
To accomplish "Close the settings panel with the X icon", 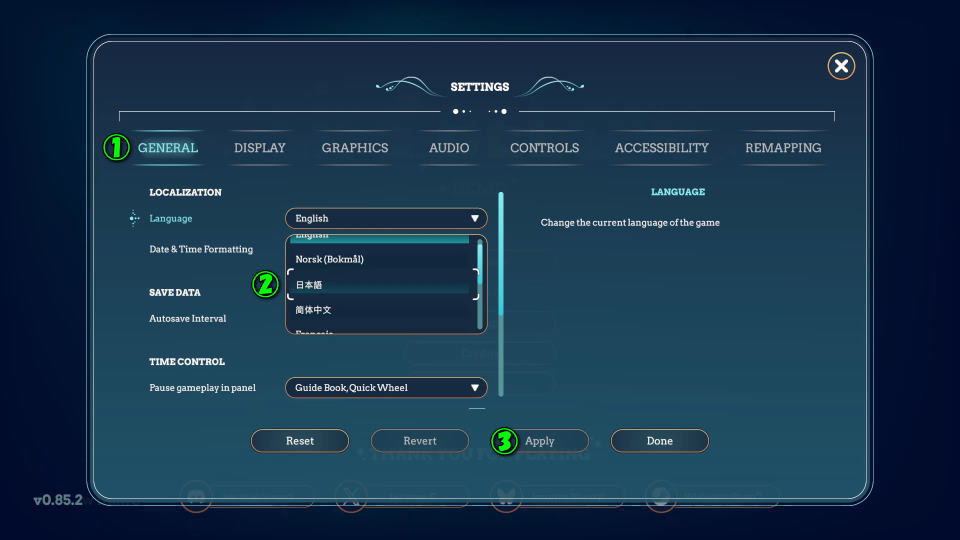I will [841, 66].
